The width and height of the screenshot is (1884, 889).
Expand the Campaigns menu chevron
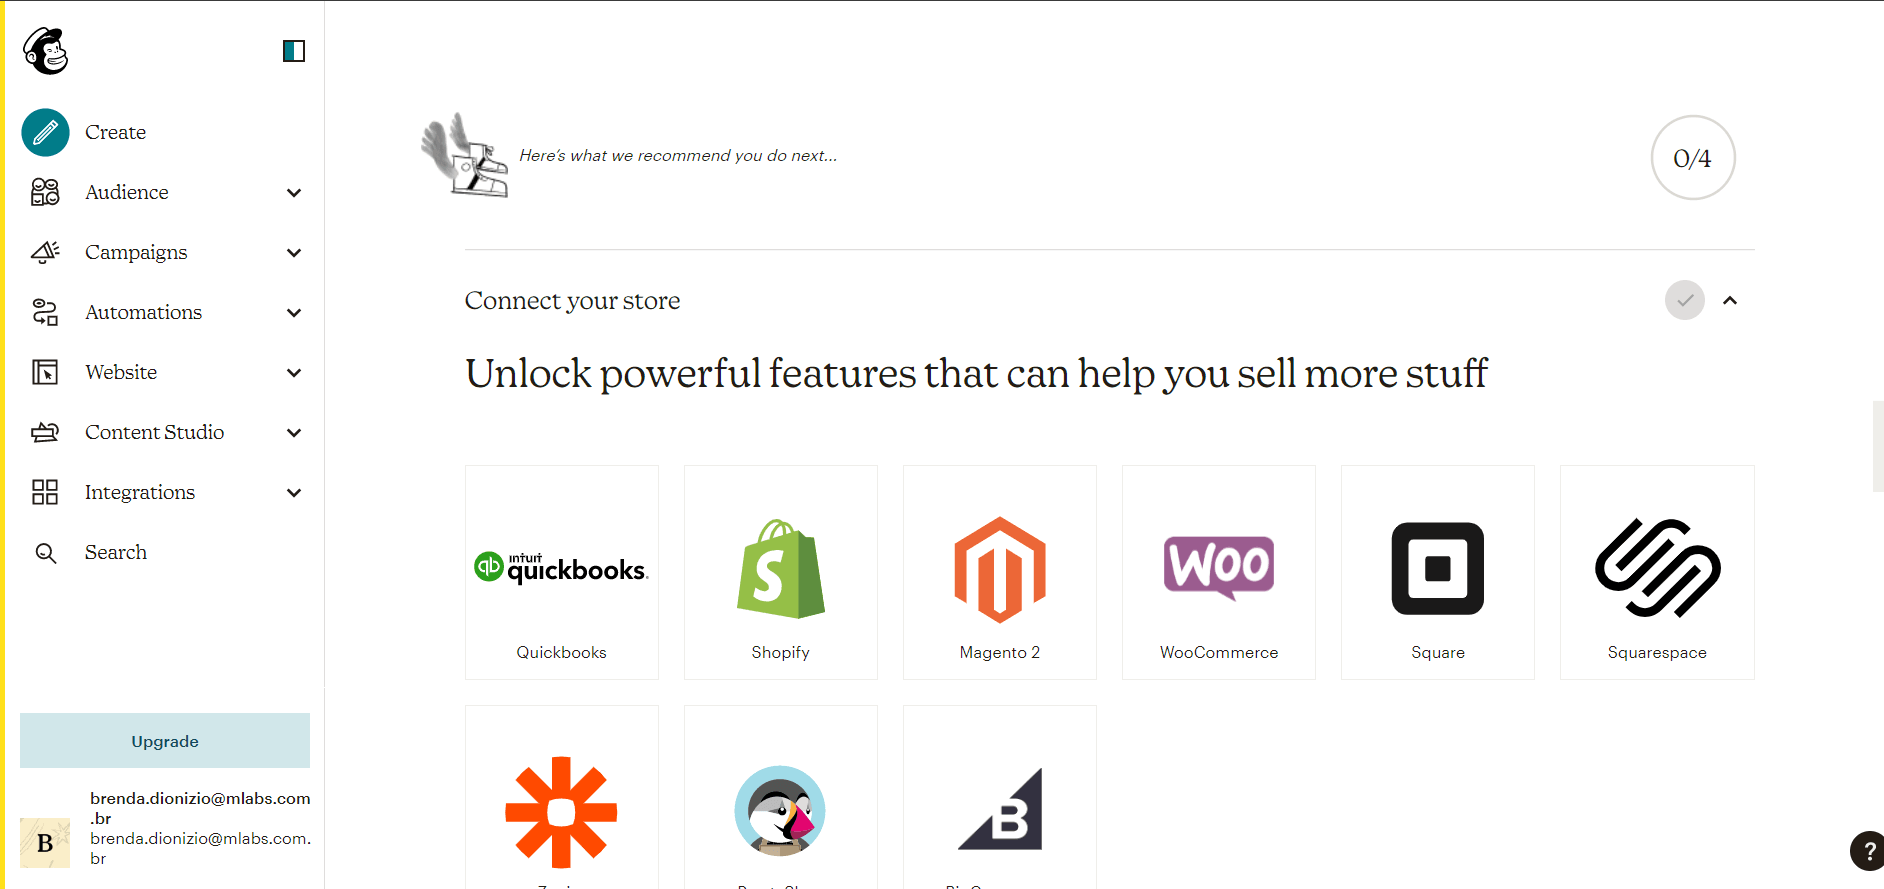[x=294, y=253]
